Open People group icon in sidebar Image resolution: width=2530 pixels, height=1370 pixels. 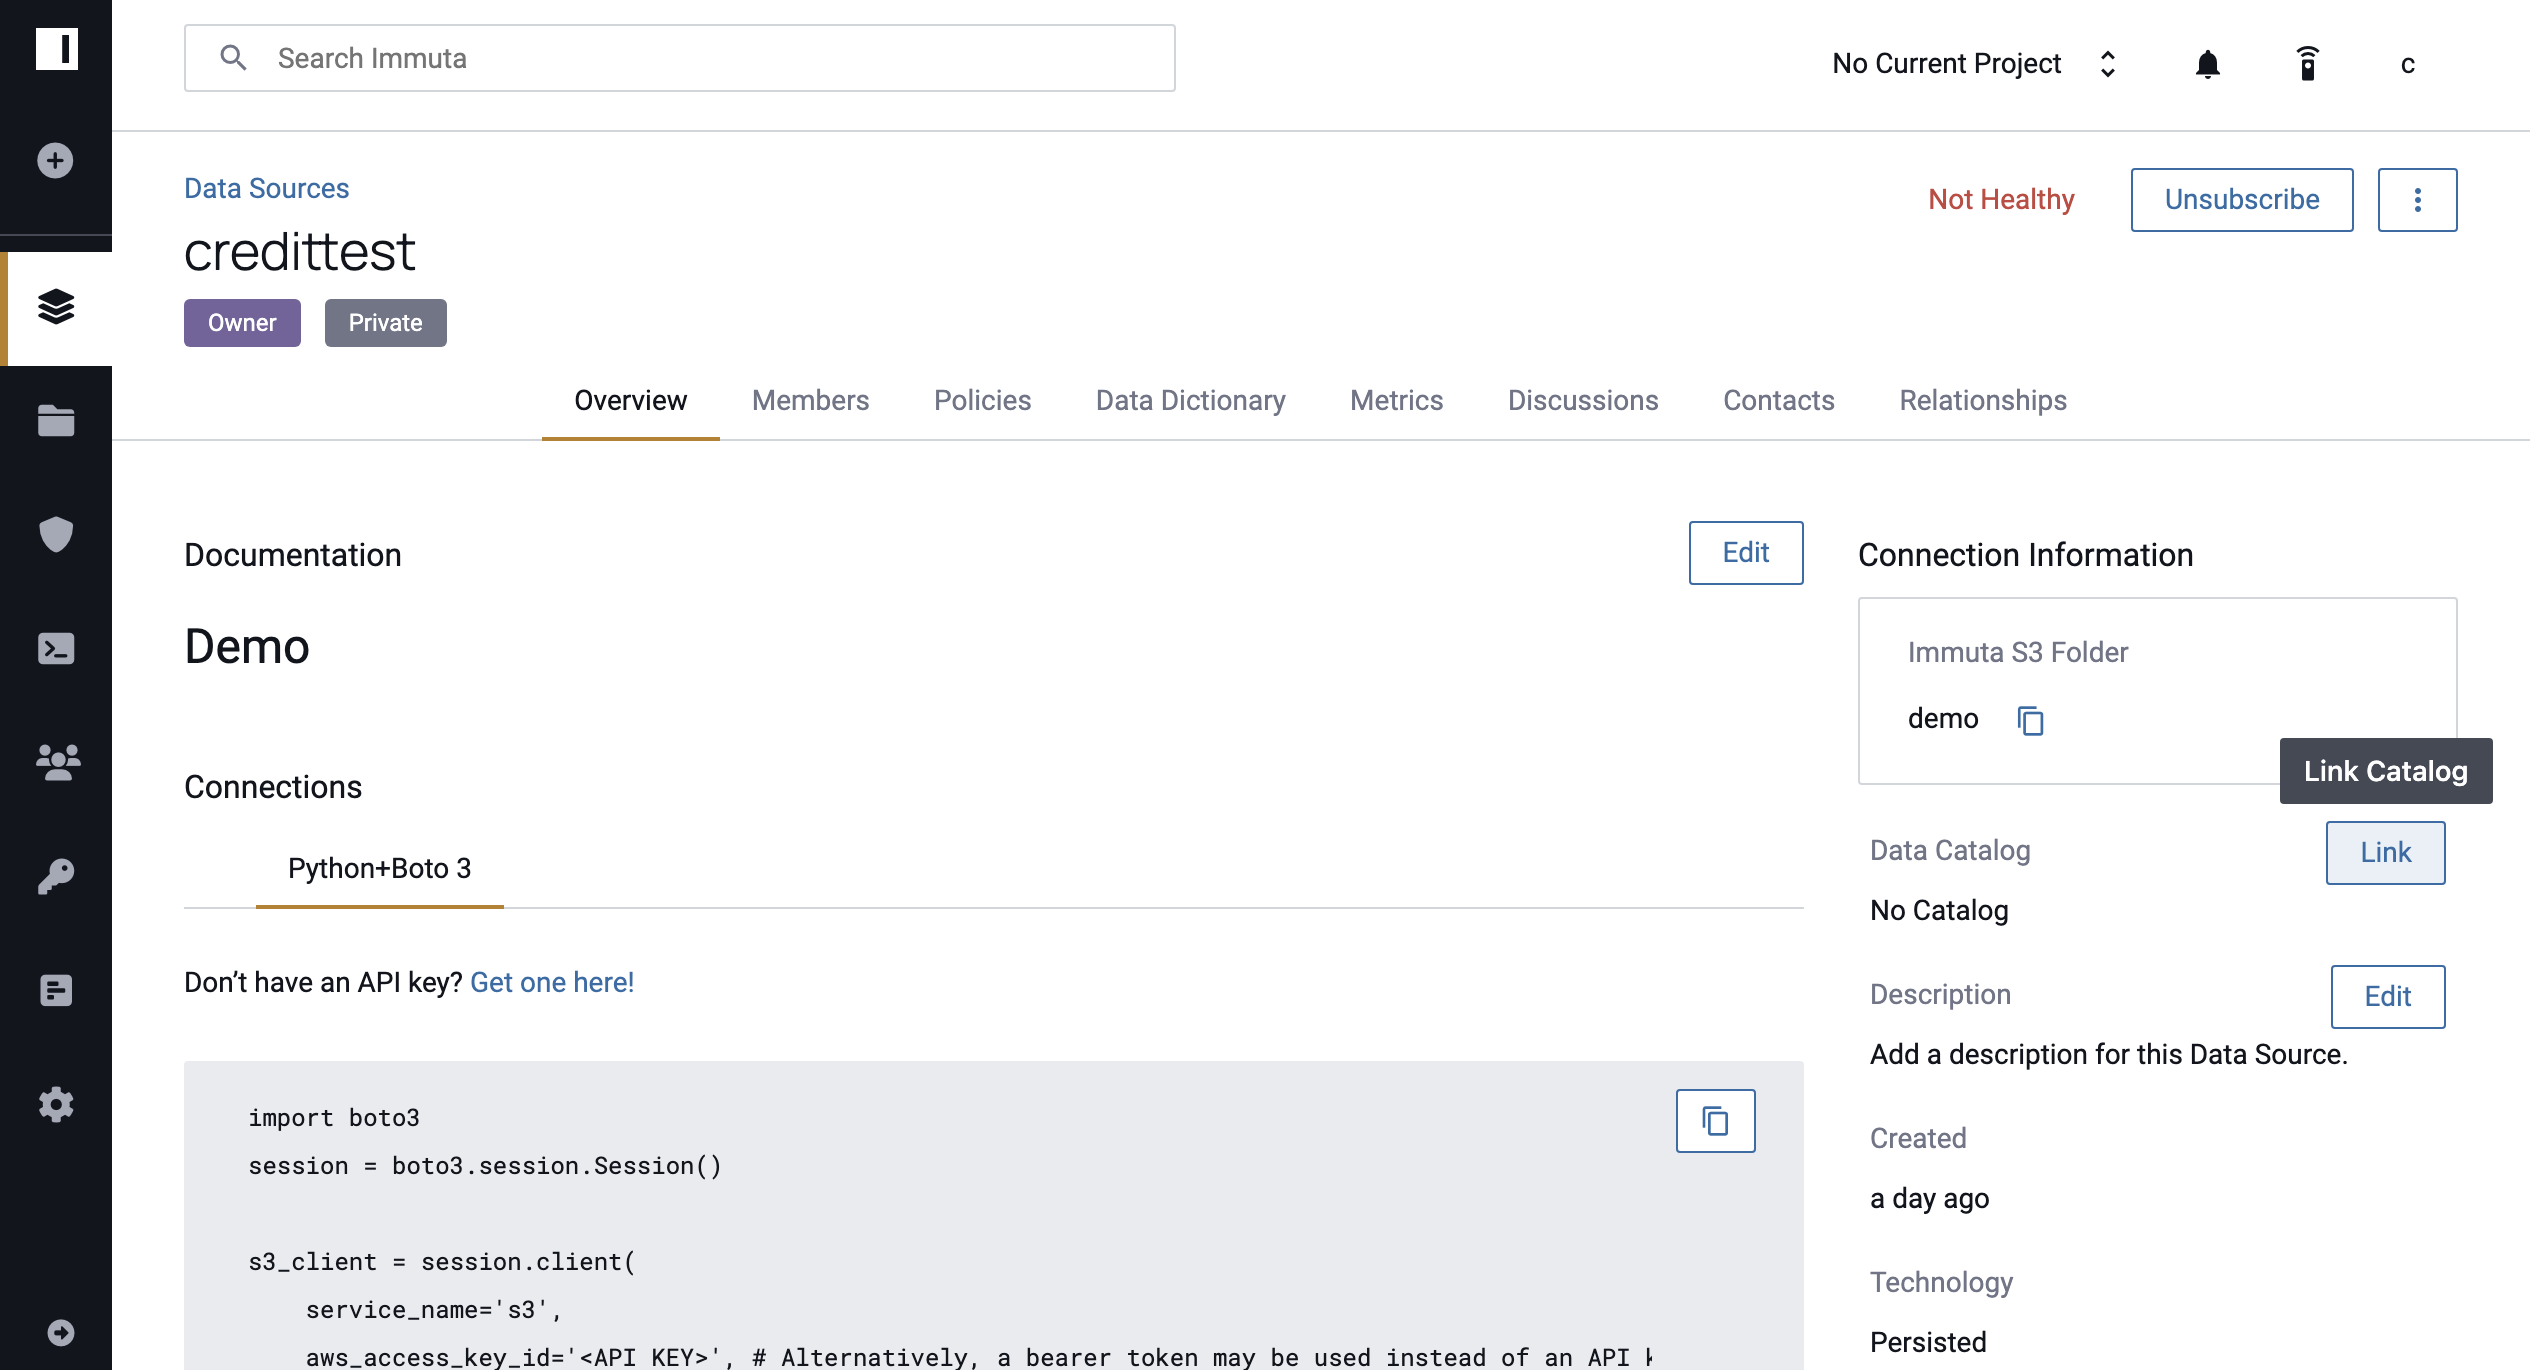coord(57,762)
